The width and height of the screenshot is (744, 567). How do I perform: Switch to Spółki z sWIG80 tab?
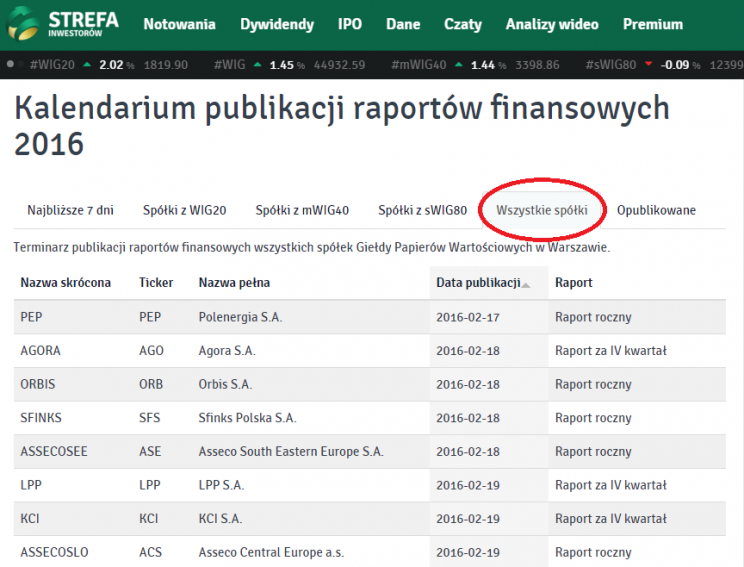[423, 210]
